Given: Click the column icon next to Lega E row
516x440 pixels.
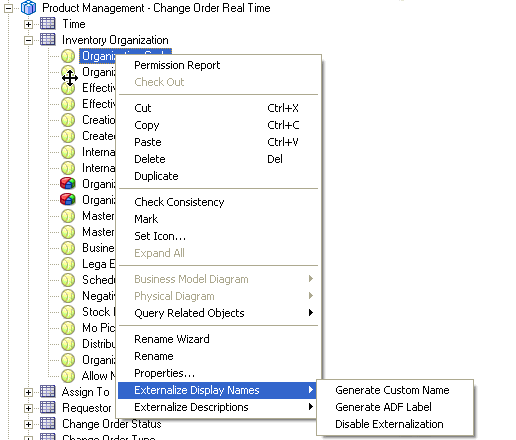Looking at the screenshot, I should [68, 264].
